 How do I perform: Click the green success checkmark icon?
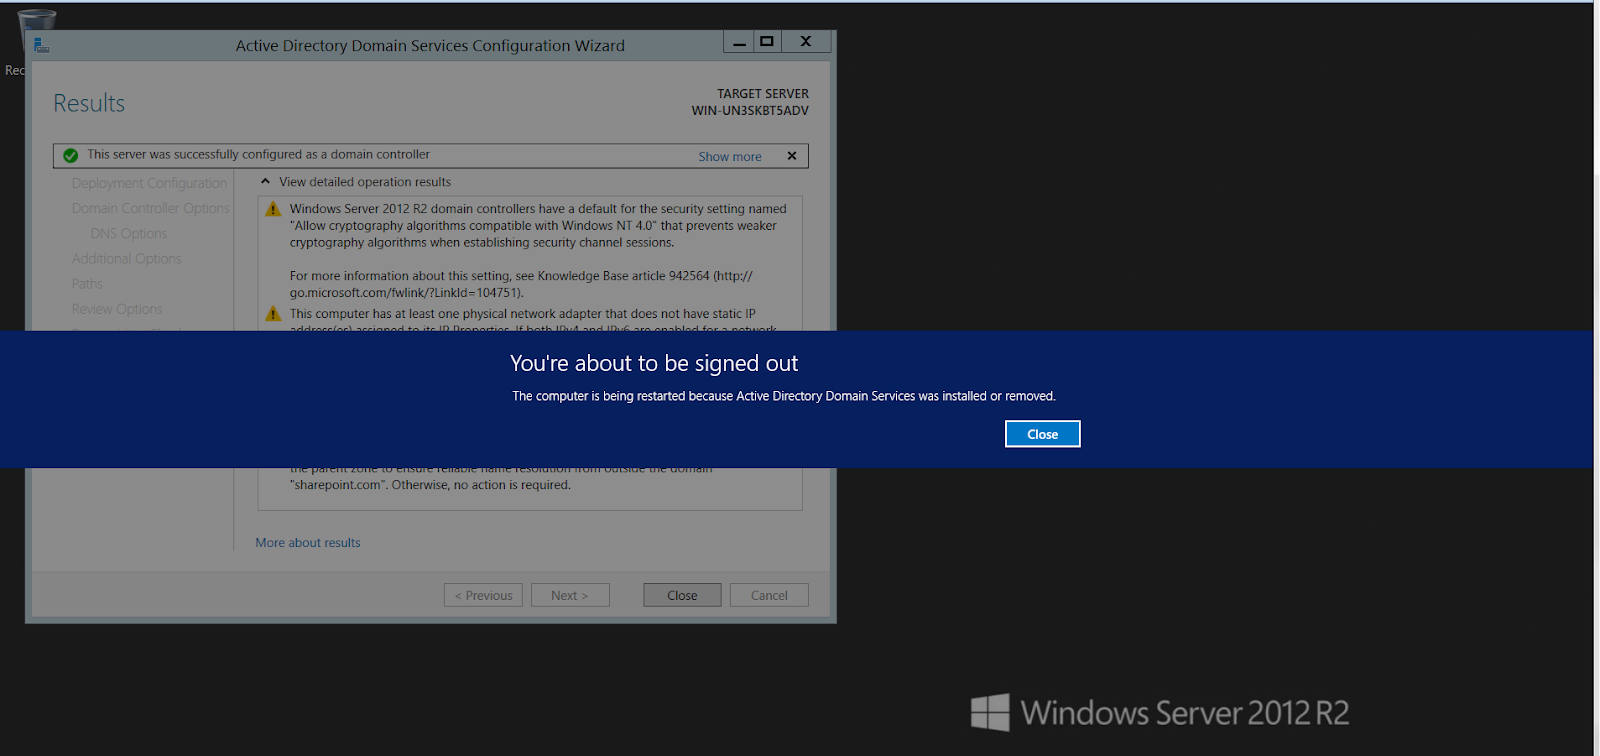point(70,155)
